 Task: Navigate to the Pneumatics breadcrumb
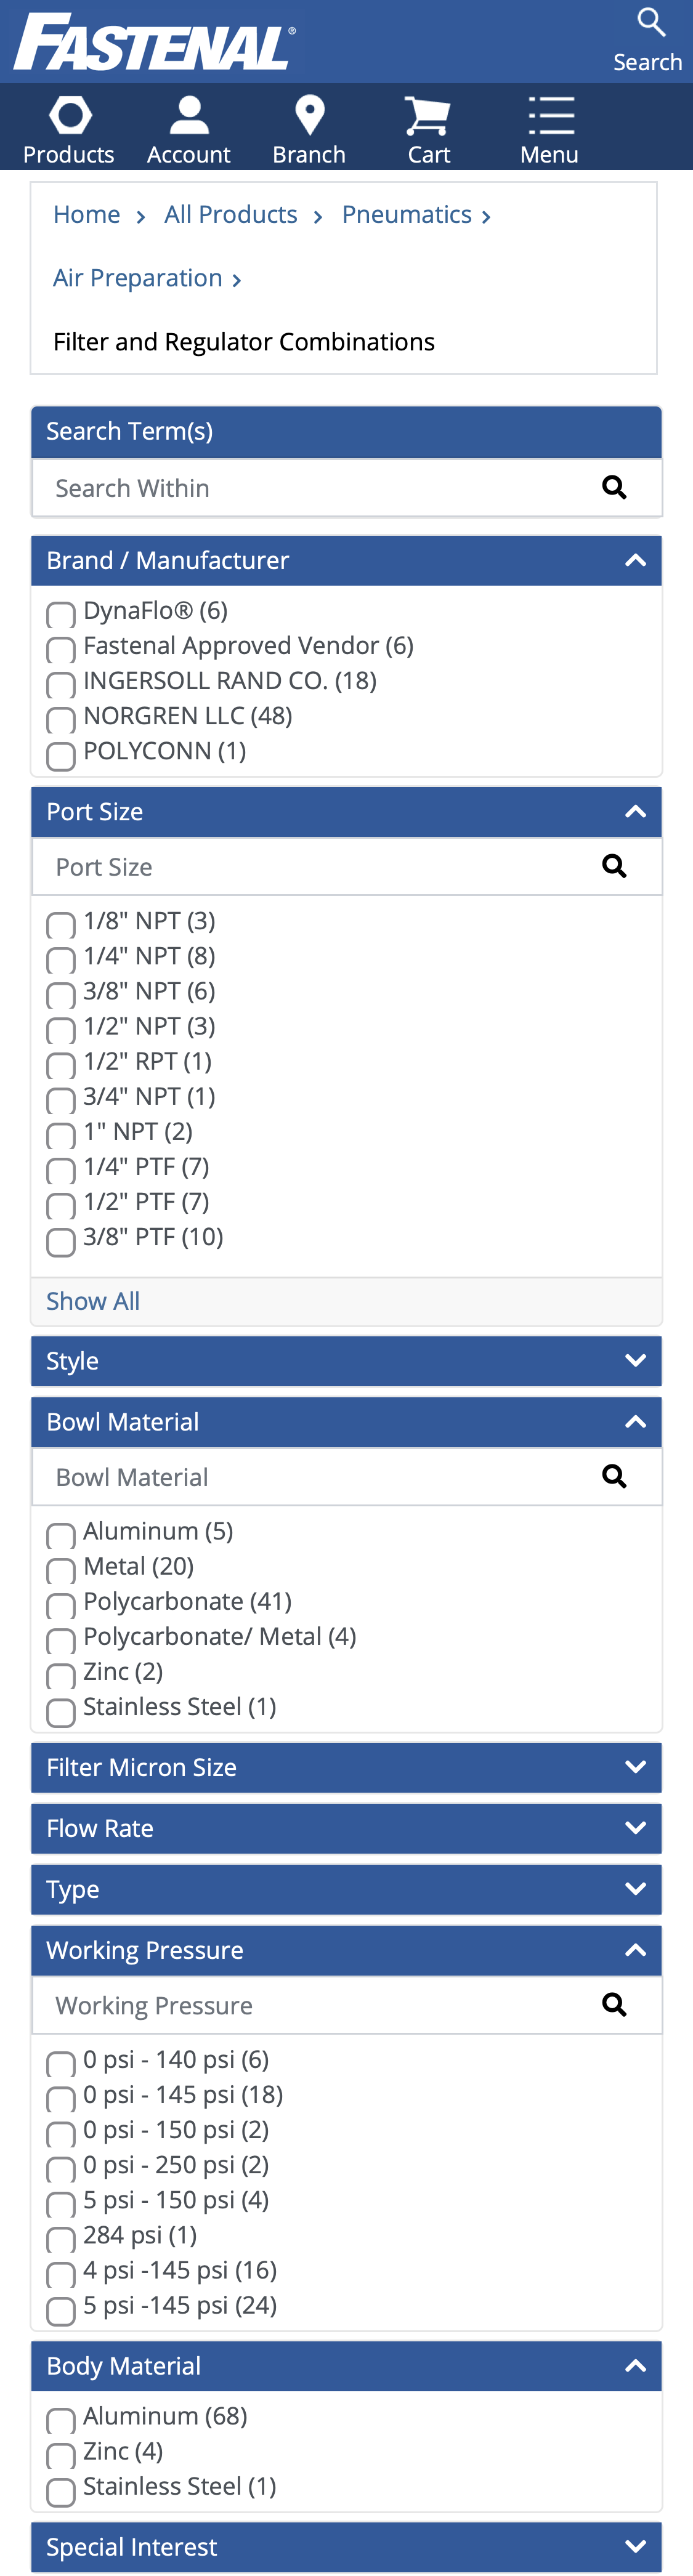(x=407, y=214)
